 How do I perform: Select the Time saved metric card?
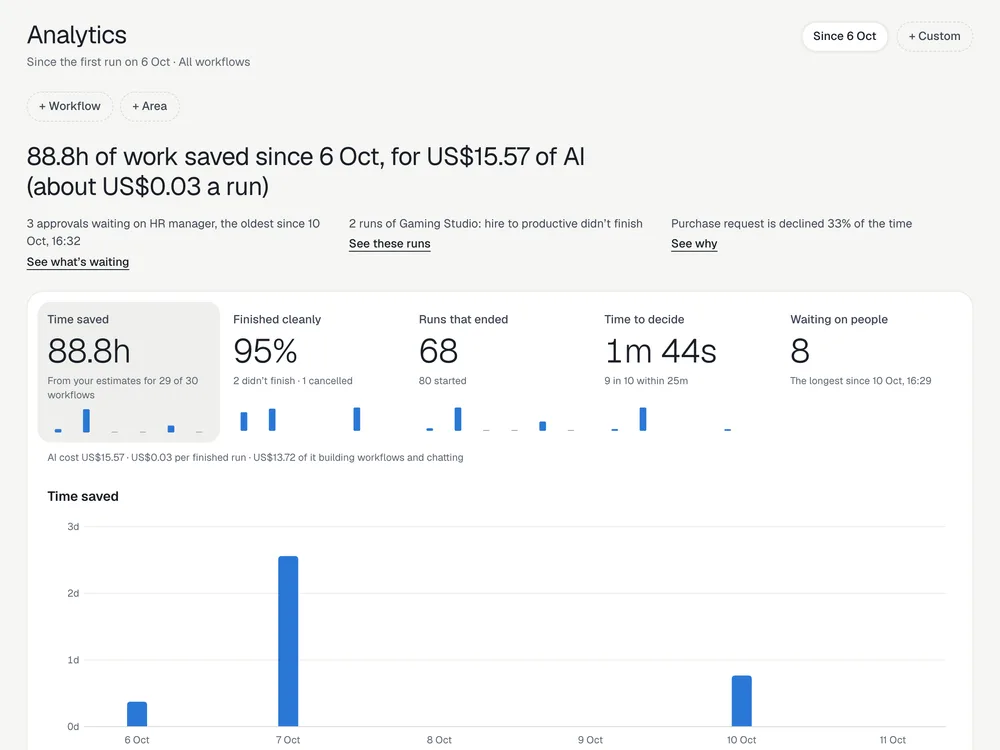(129, 372)
